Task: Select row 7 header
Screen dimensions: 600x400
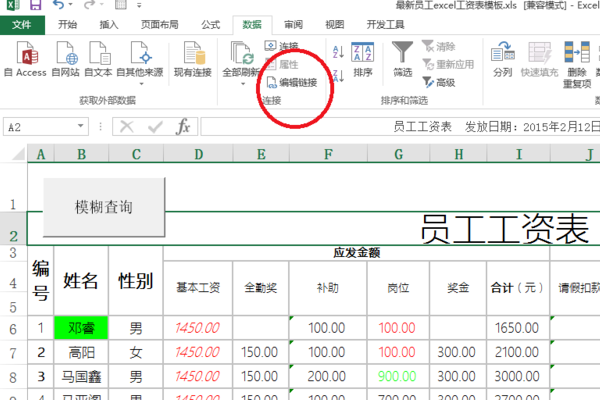Action: point(13,353)
